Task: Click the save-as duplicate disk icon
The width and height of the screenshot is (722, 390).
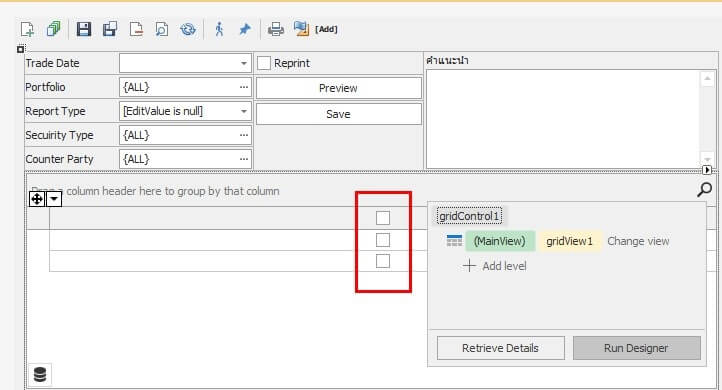Action: (x=110, y=29)
